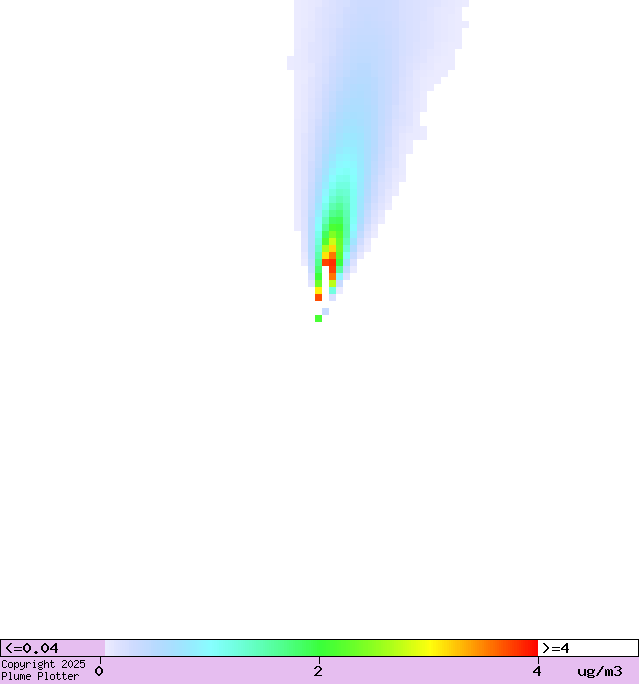The height and width of the screenshot is (684, 639).
Task: Pick the green middle of the color bar
Action: tap(318, 648)
